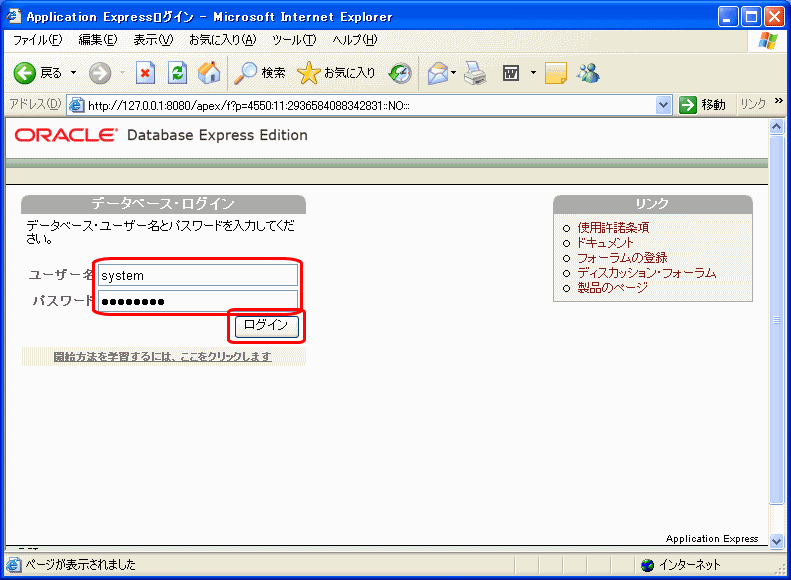The height and width of the screenshot is (580, 791).
Task: Open the Back history dropdown arrow
Action: point(73,73)
